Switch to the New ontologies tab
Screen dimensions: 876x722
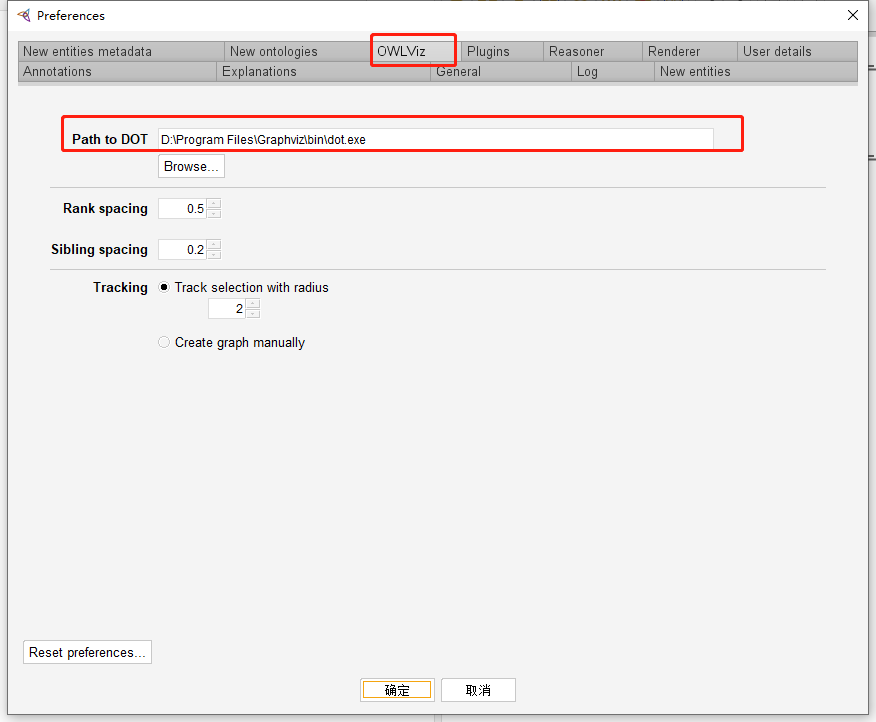[x=297, y=51]
